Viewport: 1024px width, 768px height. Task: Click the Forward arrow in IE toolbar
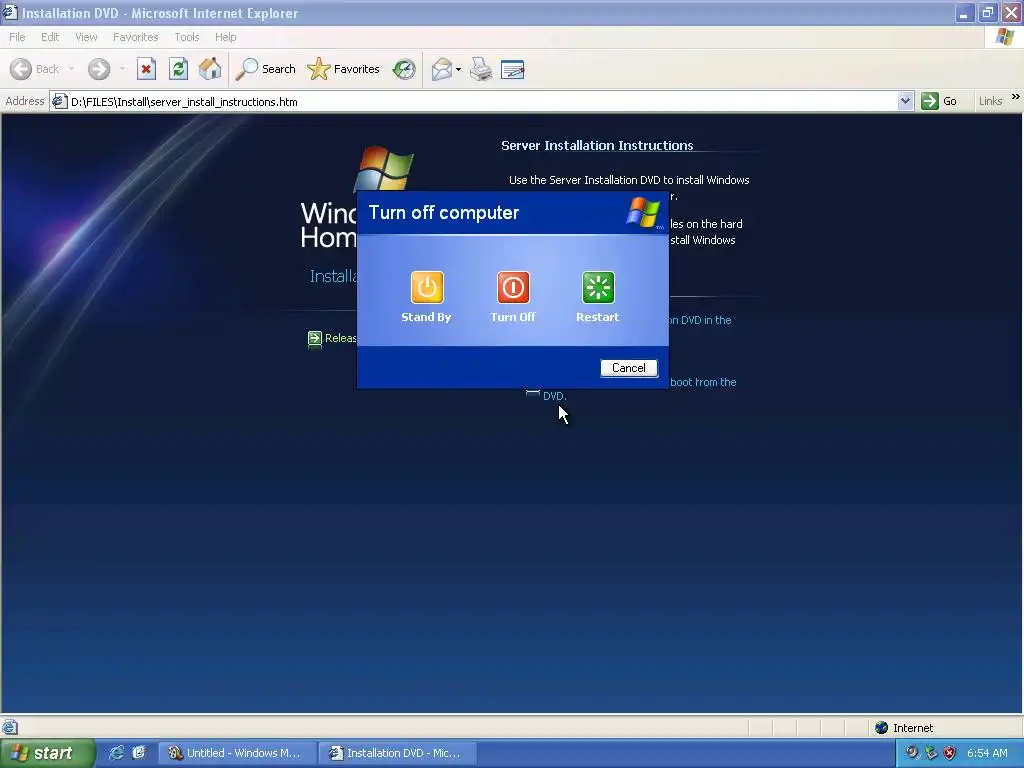(99, 69)
